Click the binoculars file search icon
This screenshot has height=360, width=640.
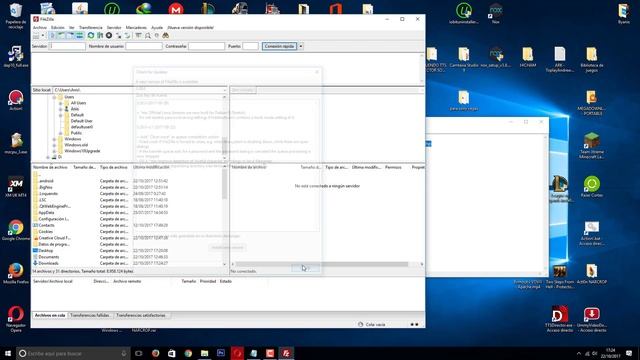coord(166,36)
